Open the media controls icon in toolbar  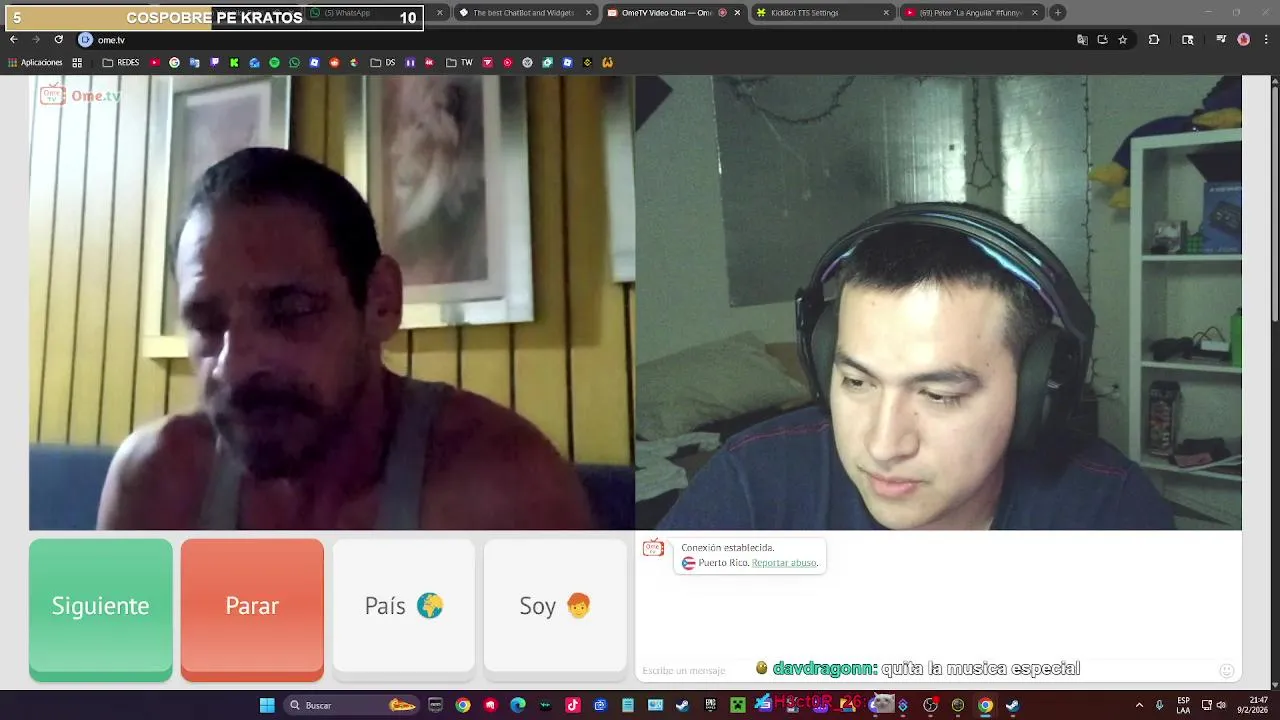[x=1221, y=40]
